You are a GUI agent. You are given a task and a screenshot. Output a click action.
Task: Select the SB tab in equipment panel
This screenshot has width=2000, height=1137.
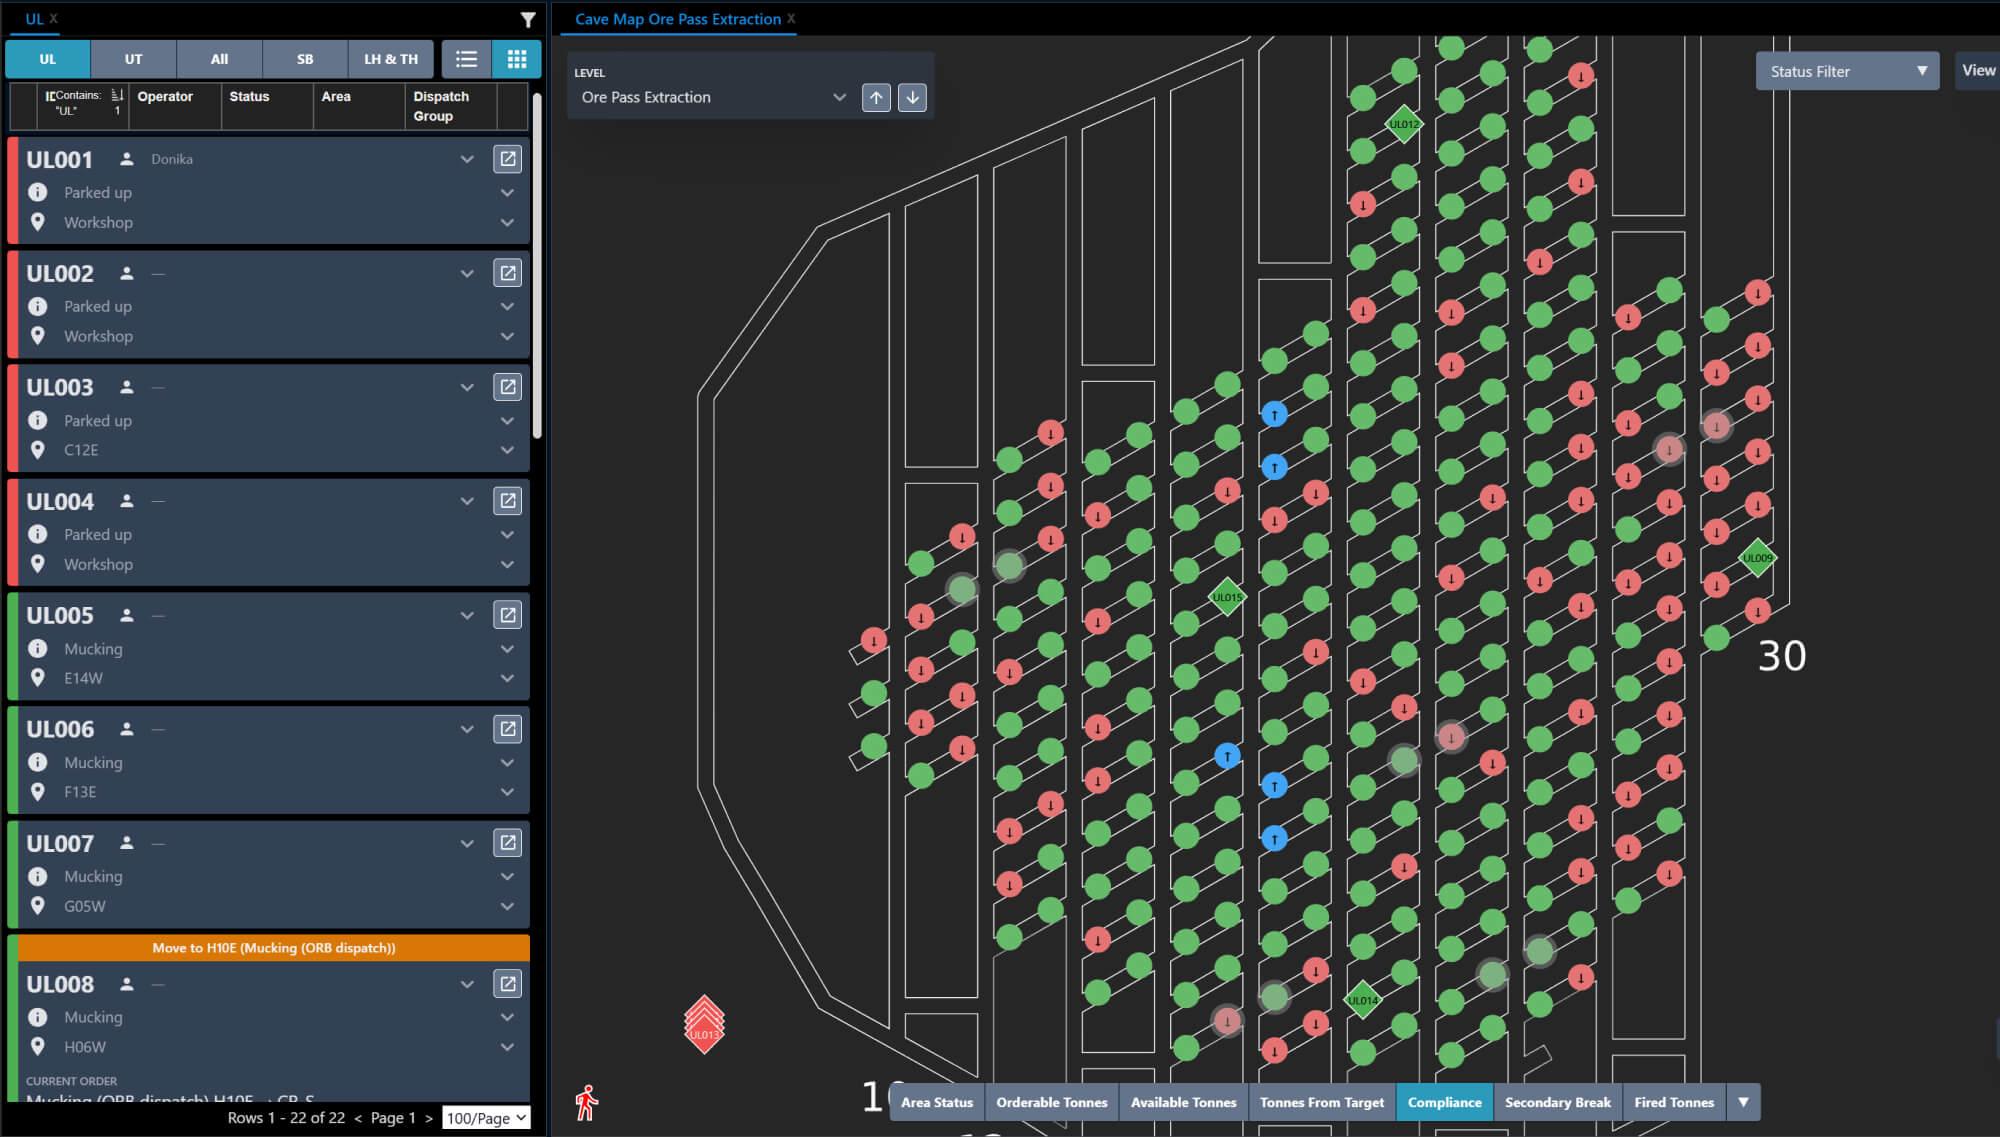305,58
